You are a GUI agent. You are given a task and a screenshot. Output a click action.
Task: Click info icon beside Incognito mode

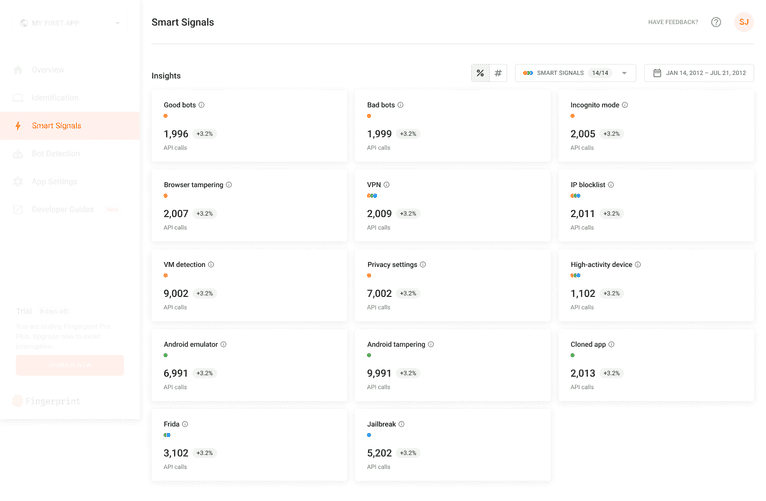coord(625,105)
